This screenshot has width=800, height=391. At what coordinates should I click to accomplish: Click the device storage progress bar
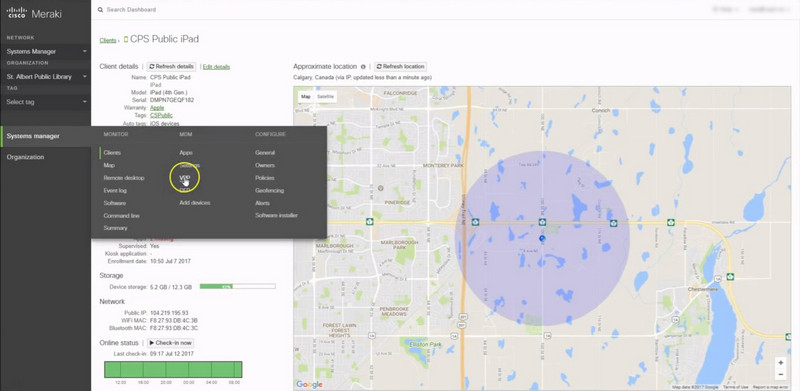(x=238, y=287)
